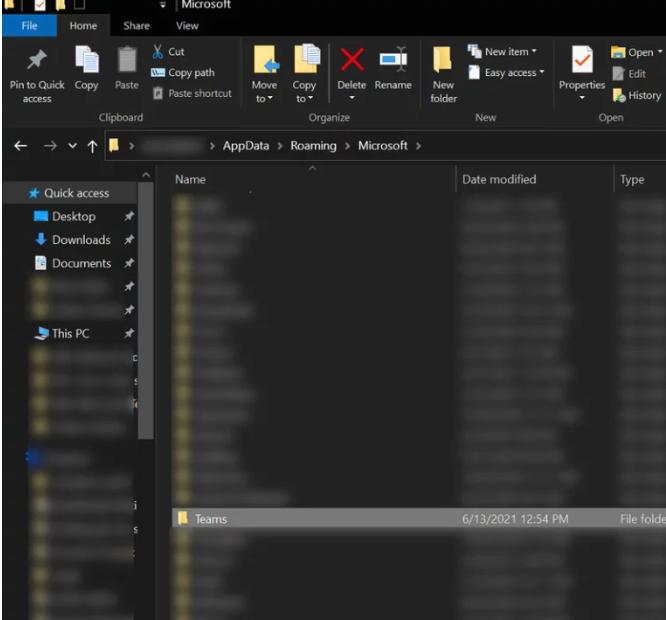
Task: Open the File menu tab
Action: coord(29,26)
